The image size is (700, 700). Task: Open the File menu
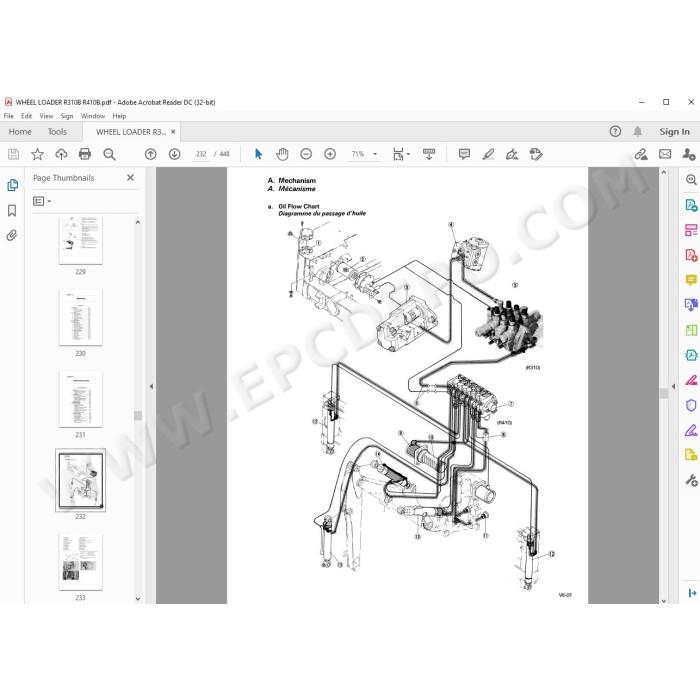[8, 116]
